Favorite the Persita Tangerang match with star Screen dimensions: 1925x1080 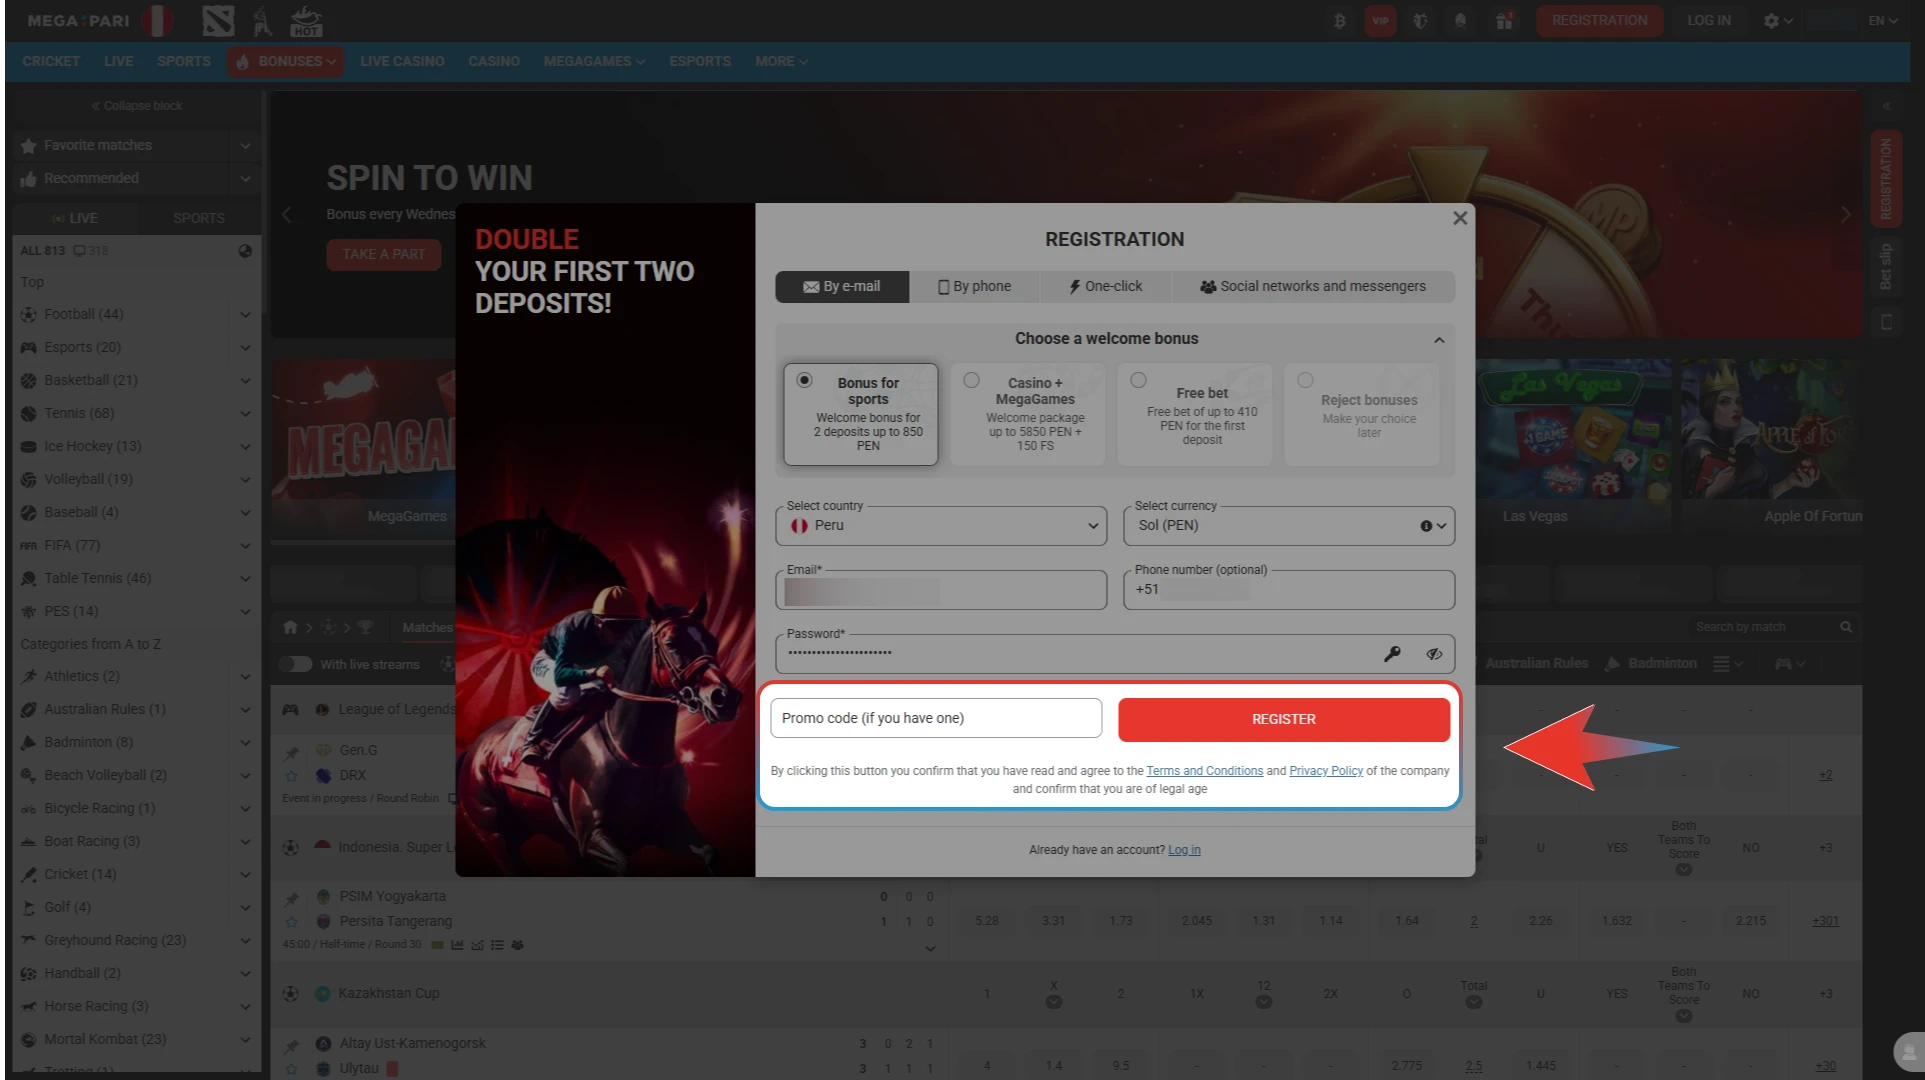click(x=291, y=922)
